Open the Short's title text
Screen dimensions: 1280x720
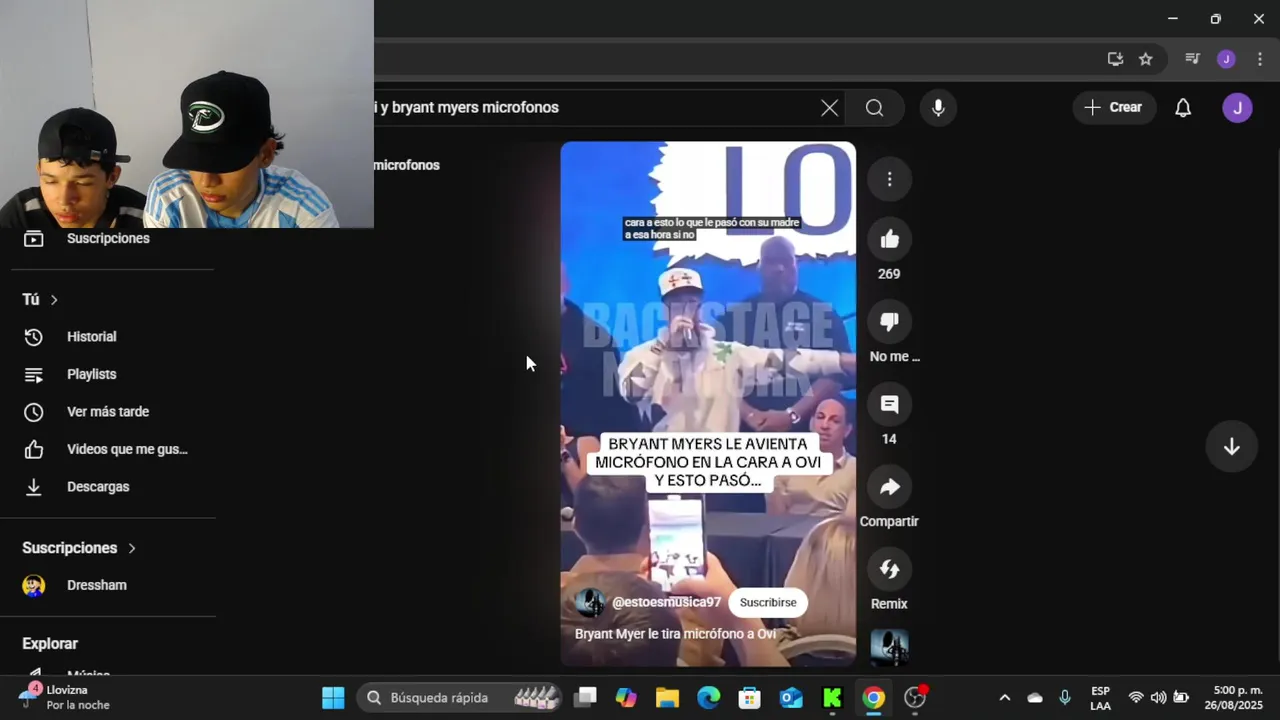click(675, 634)
